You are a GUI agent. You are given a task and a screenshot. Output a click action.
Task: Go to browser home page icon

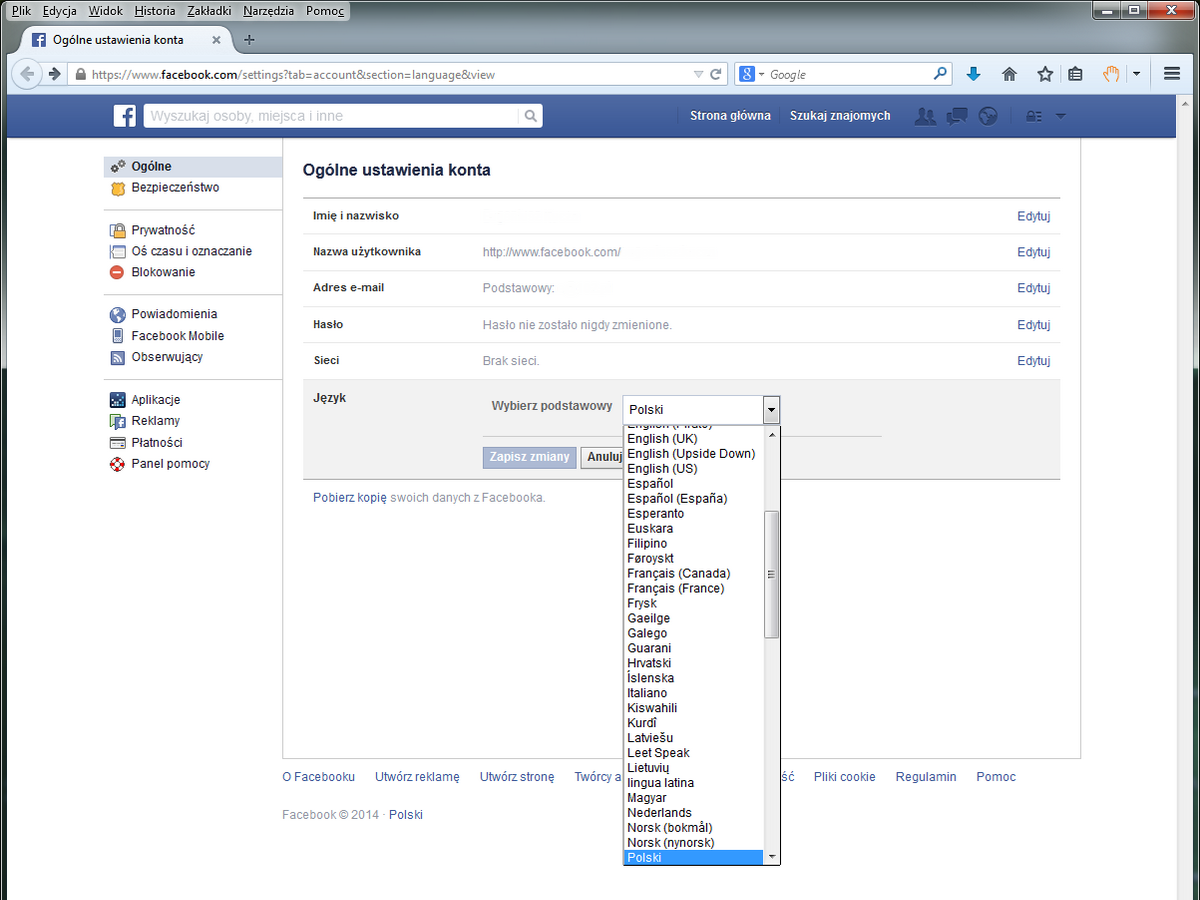pos(1009,74)
